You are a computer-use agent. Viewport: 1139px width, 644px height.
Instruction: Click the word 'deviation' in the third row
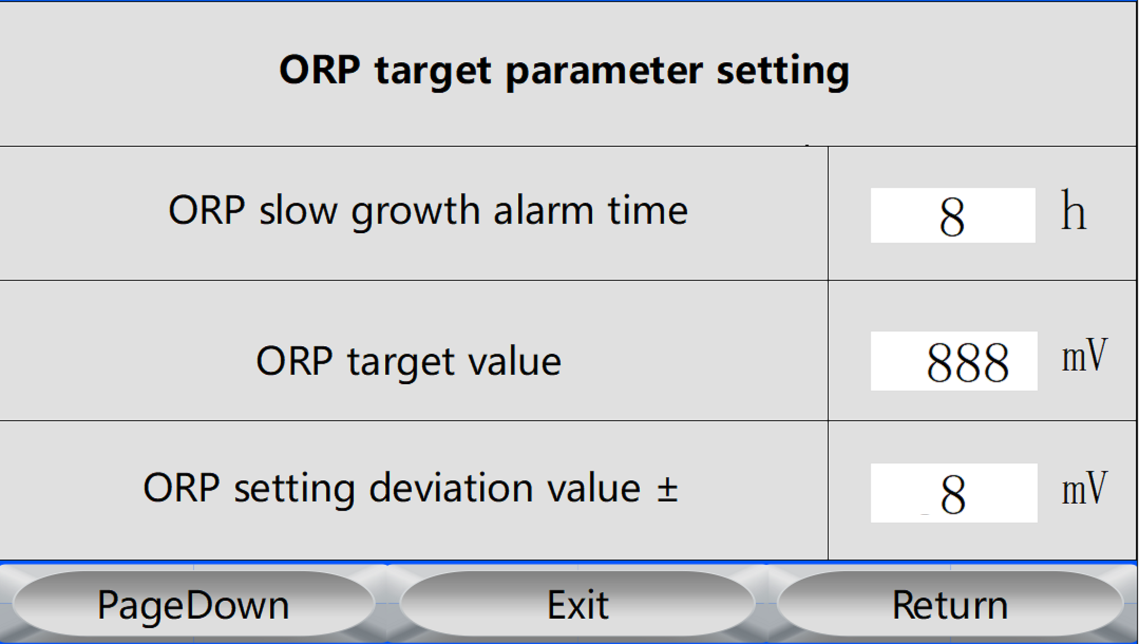pos(453,487)
